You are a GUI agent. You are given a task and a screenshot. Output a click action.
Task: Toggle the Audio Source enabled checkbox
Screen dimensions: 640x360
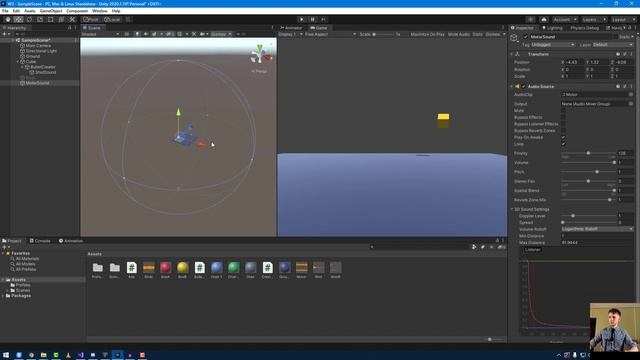(x=524, y=87)
